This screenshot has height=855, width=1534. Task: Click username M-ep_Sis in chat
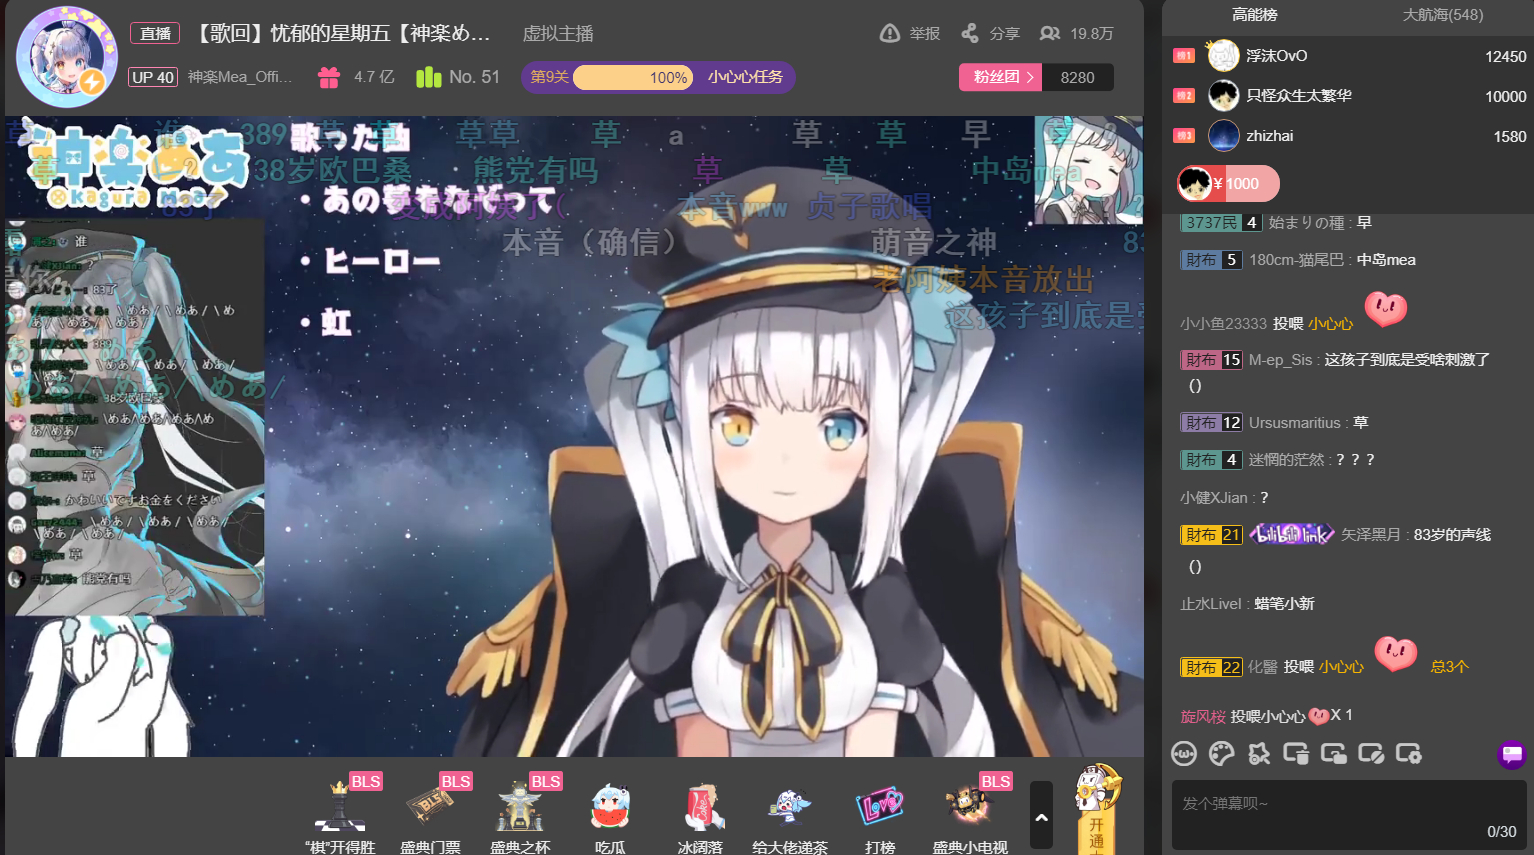tap(1280, 360)
